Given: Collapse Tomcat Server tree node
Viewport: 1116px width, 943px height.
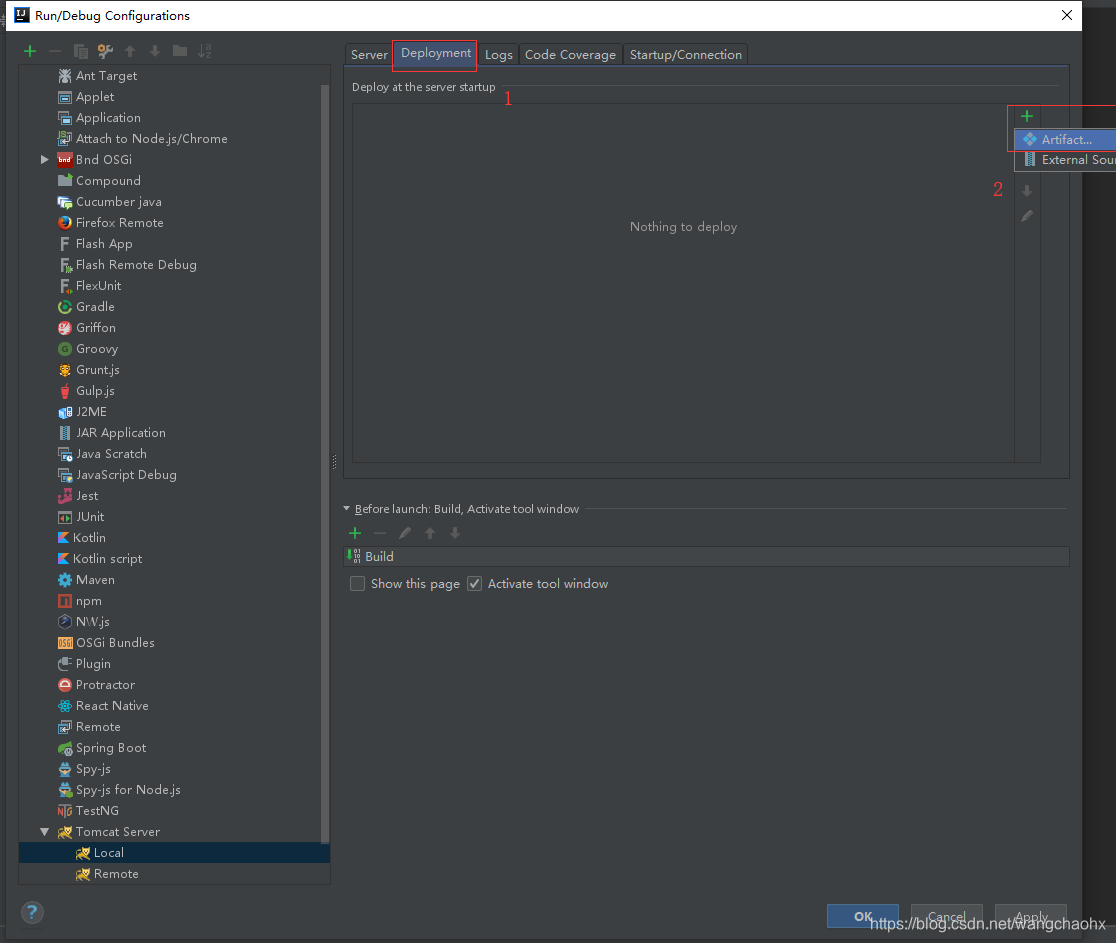Looking at the screenshot, I should tap(44, 832).
